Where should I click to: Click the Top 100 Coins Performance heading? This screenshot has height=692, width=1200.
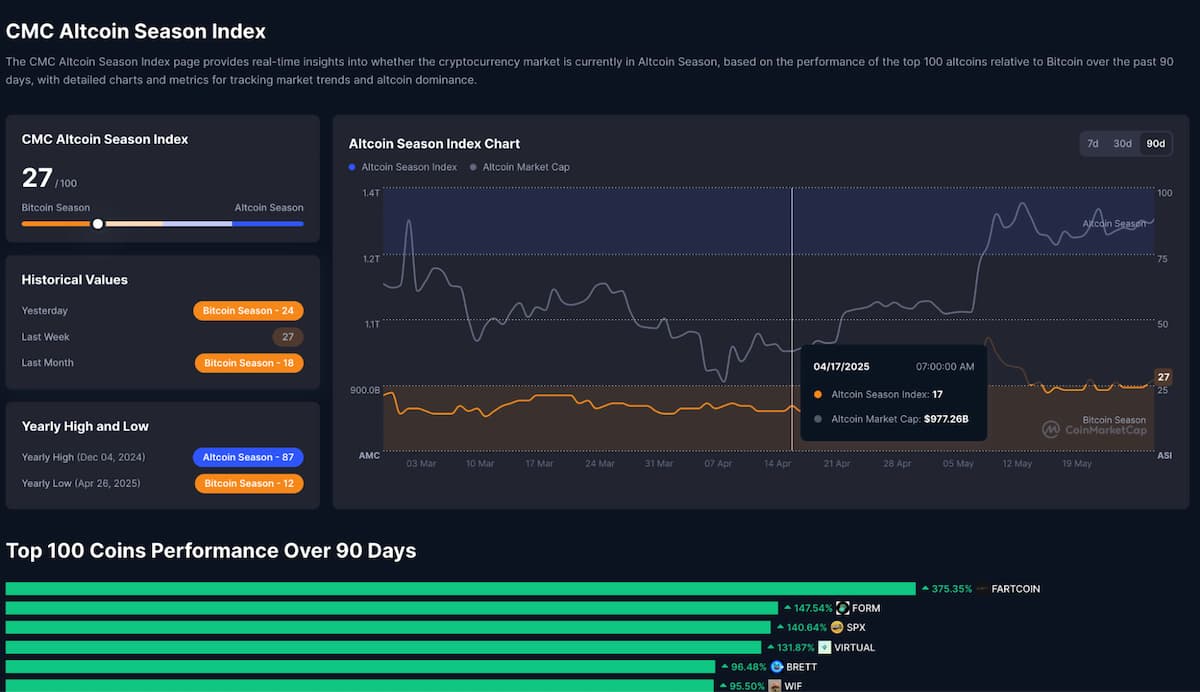[x=211, y=551]
